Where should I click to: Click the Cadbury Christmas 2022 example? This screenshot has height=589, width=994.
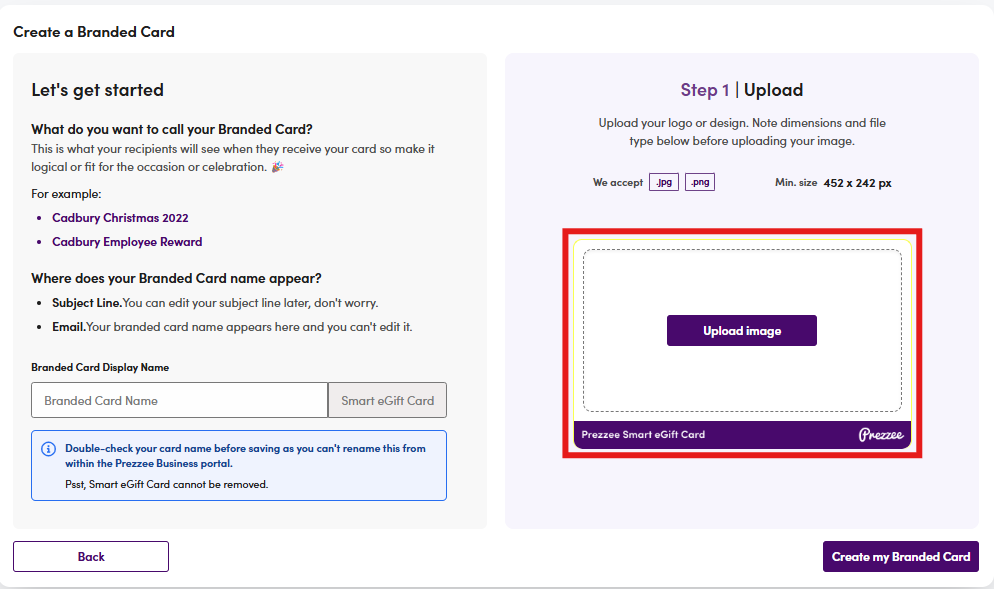tap(120, 218)
